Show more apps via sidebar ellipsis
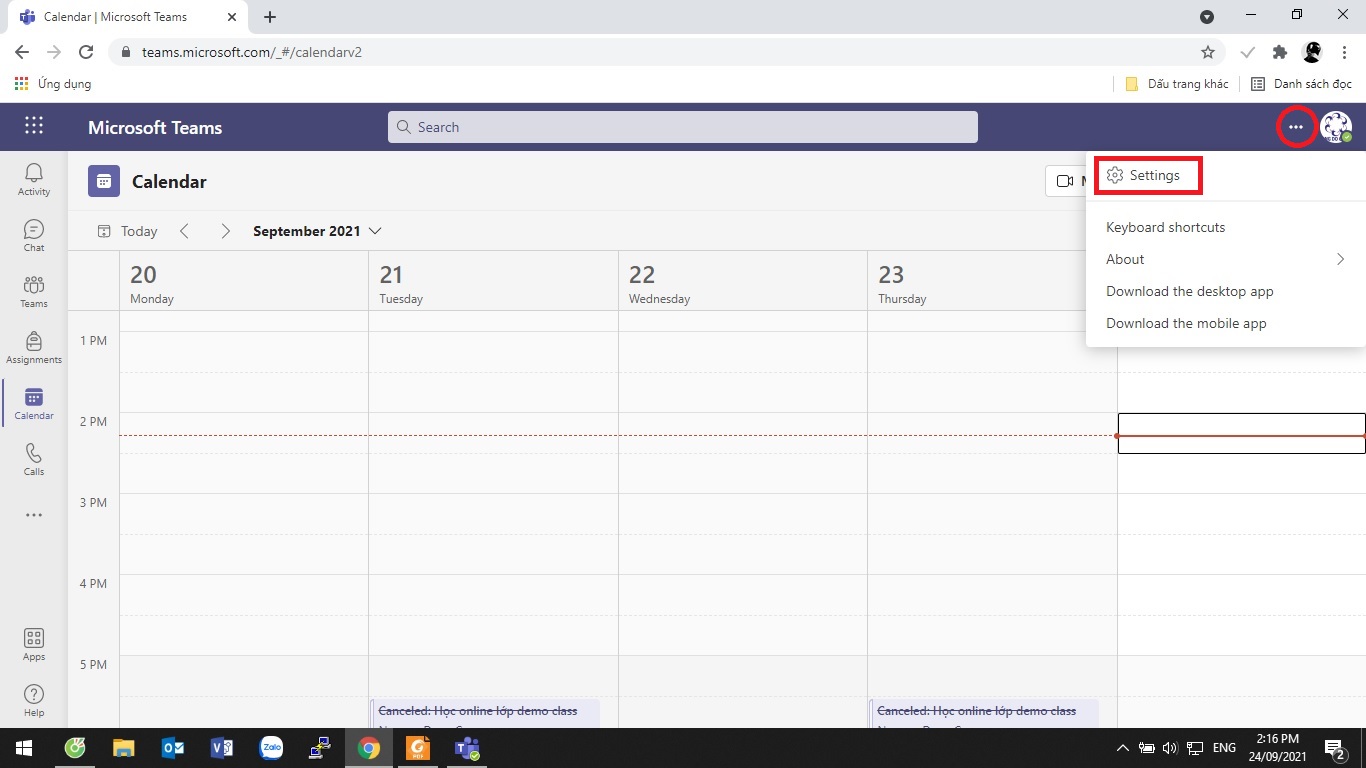 pyautogui.click(x=34, y=515)
